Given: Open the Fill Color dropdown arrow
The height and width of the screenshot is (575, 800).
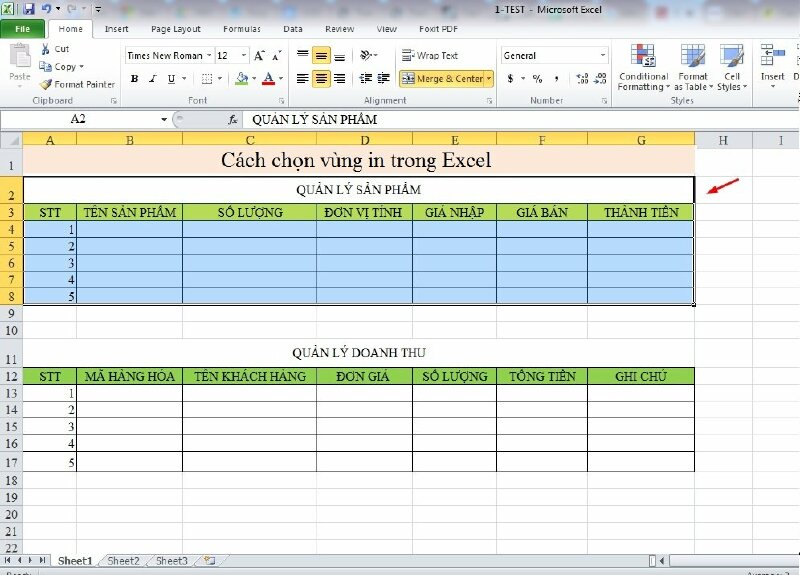Looking at the screenshot, I should 254,79.
